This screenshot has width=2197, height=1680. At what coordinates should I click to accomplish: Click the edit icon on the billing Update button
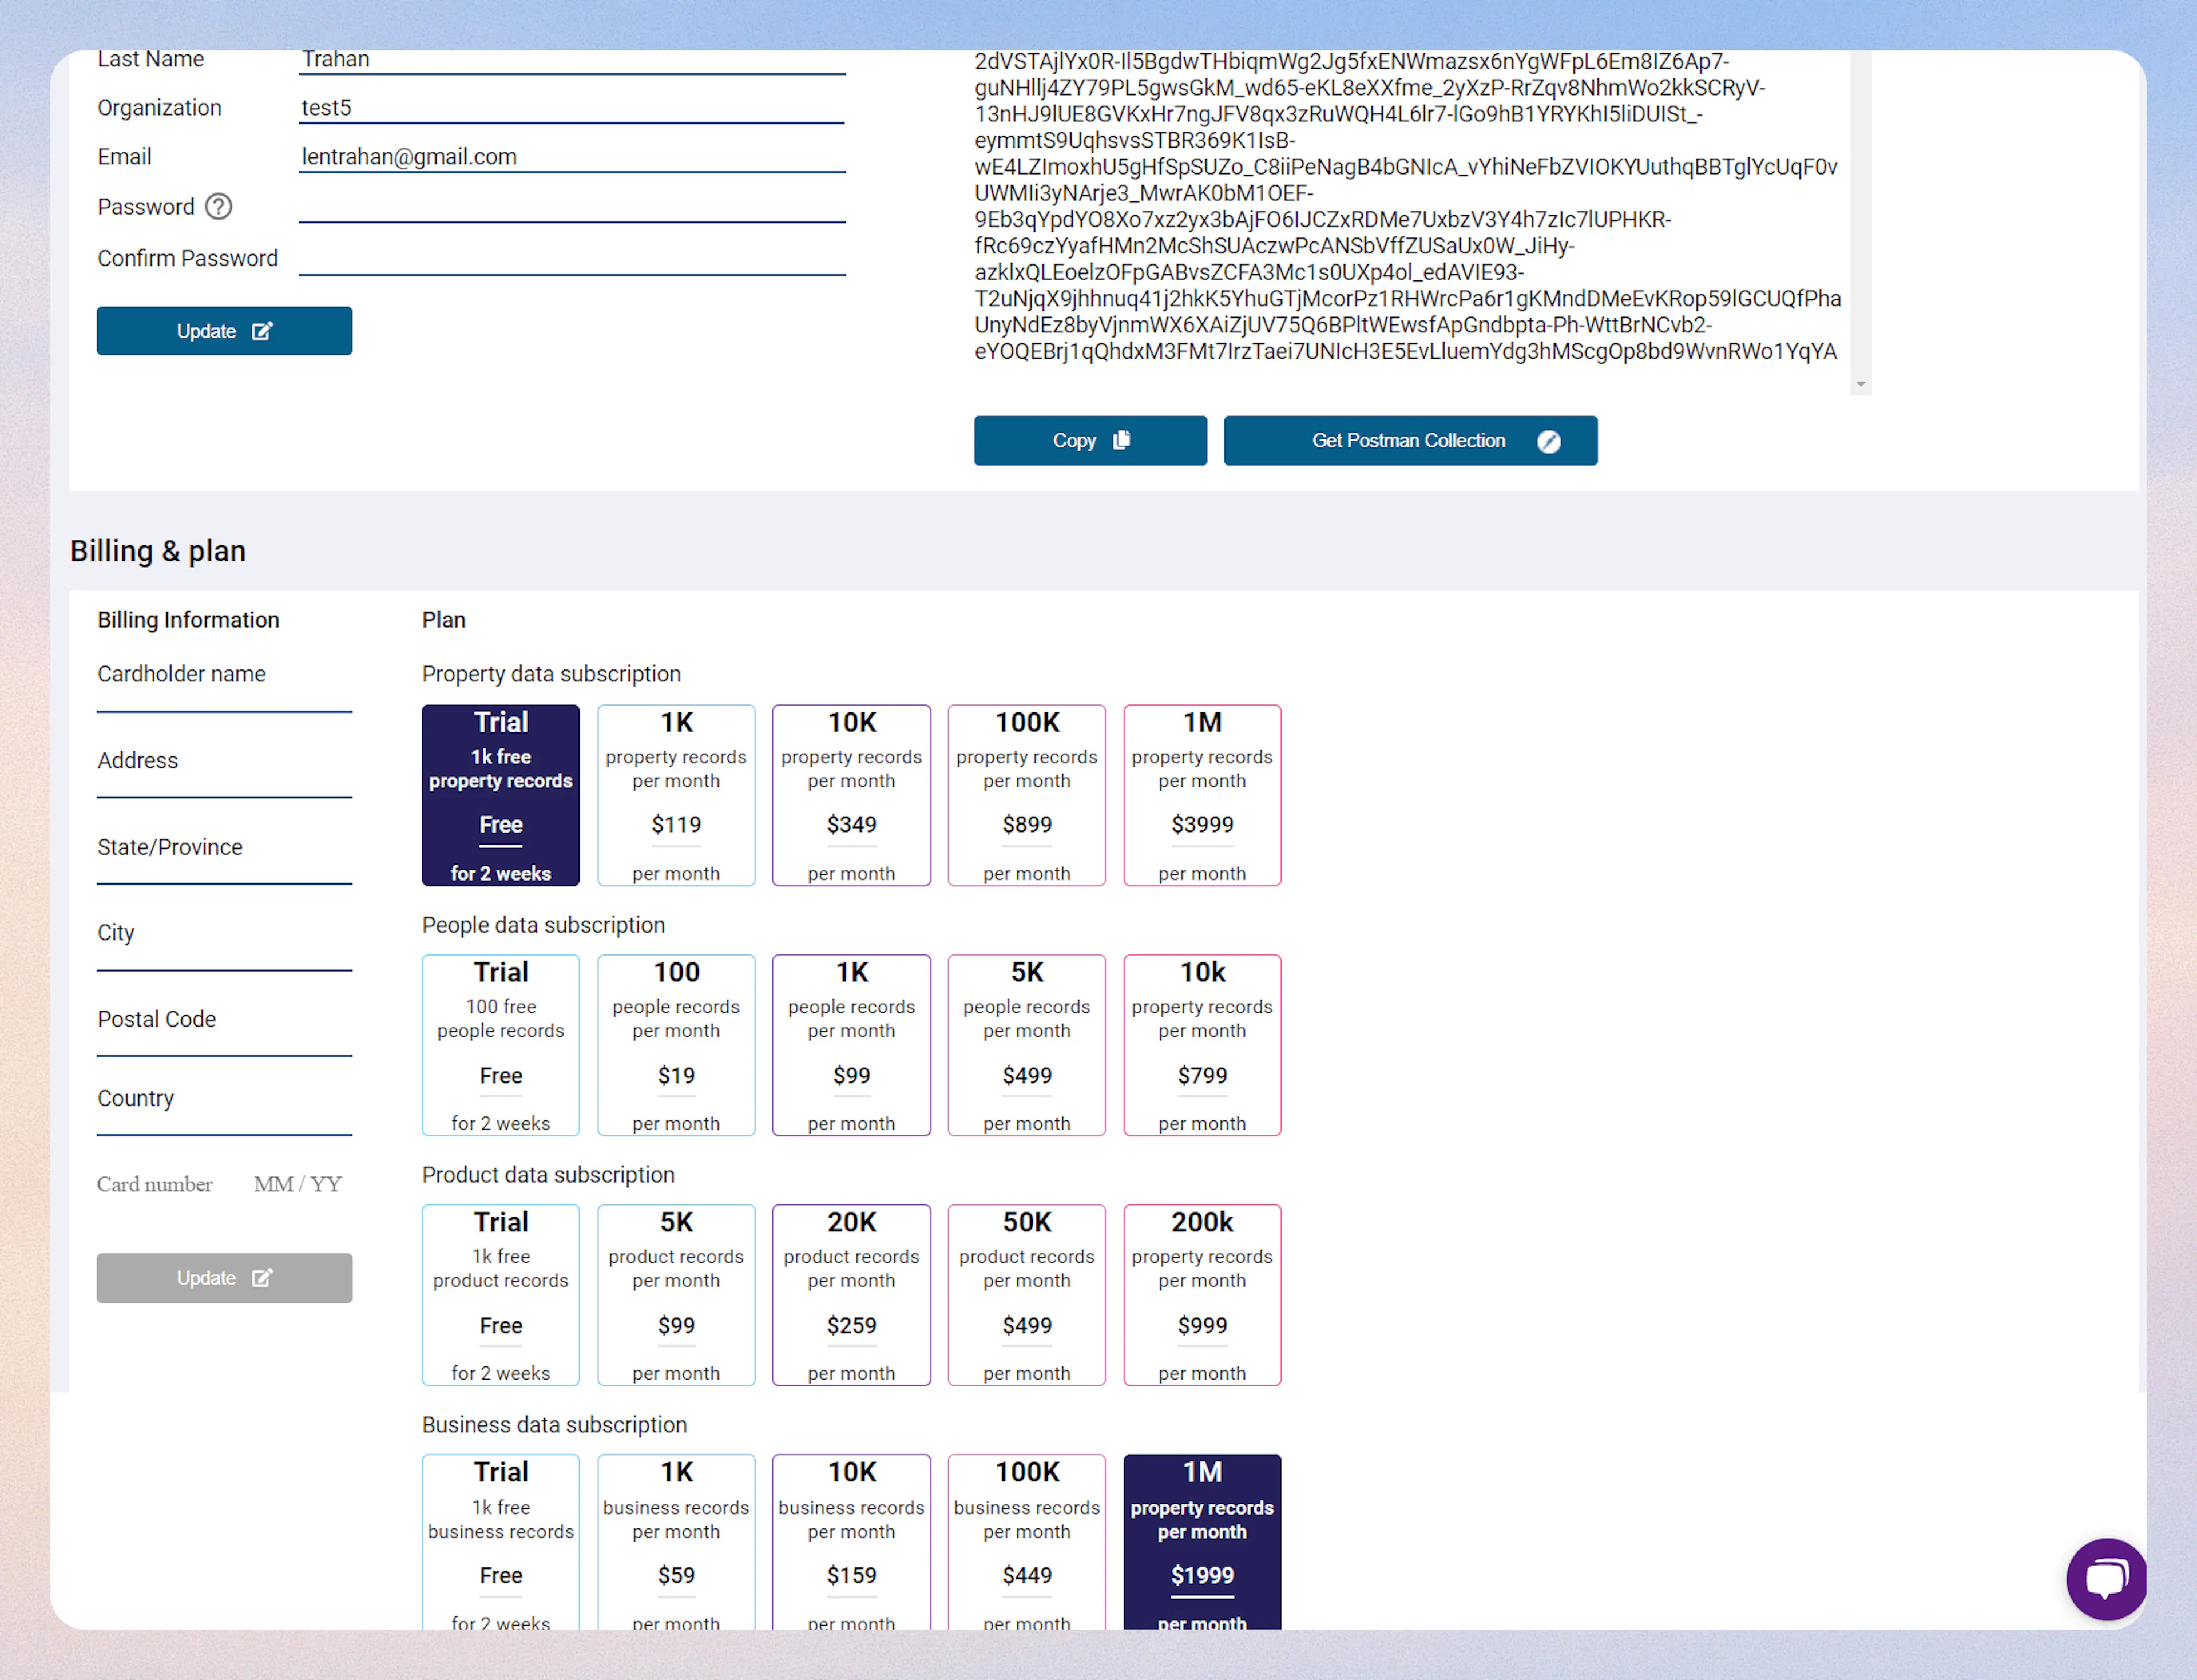[x=263, y=1277]
